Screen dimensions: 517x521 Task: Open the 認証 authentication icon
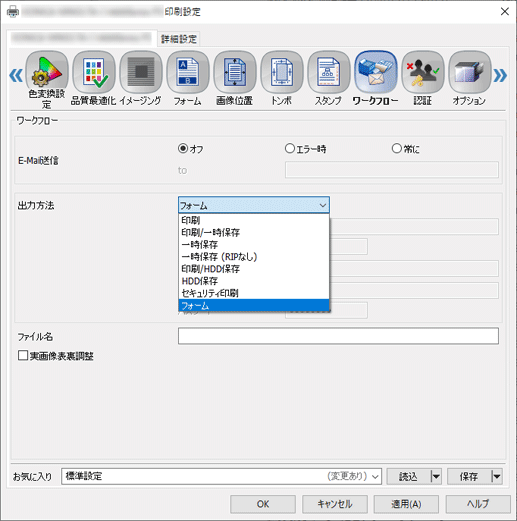pos(423,72)
